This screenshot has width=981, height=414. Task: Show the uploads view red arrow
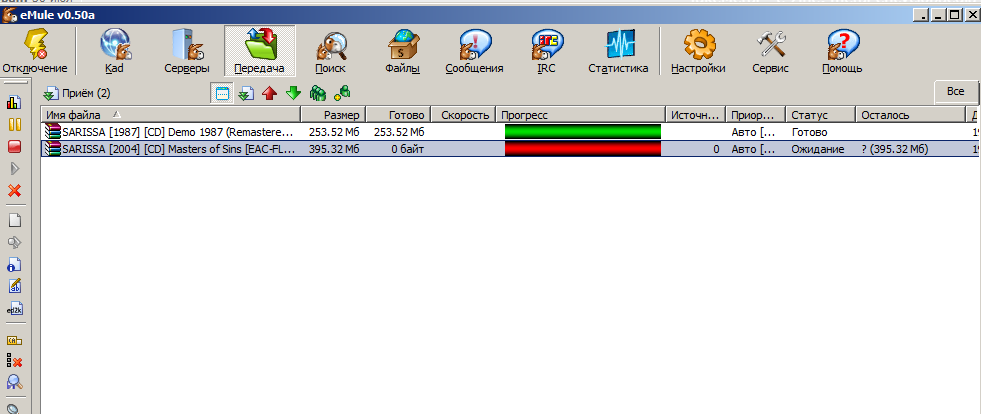[270, 94]
